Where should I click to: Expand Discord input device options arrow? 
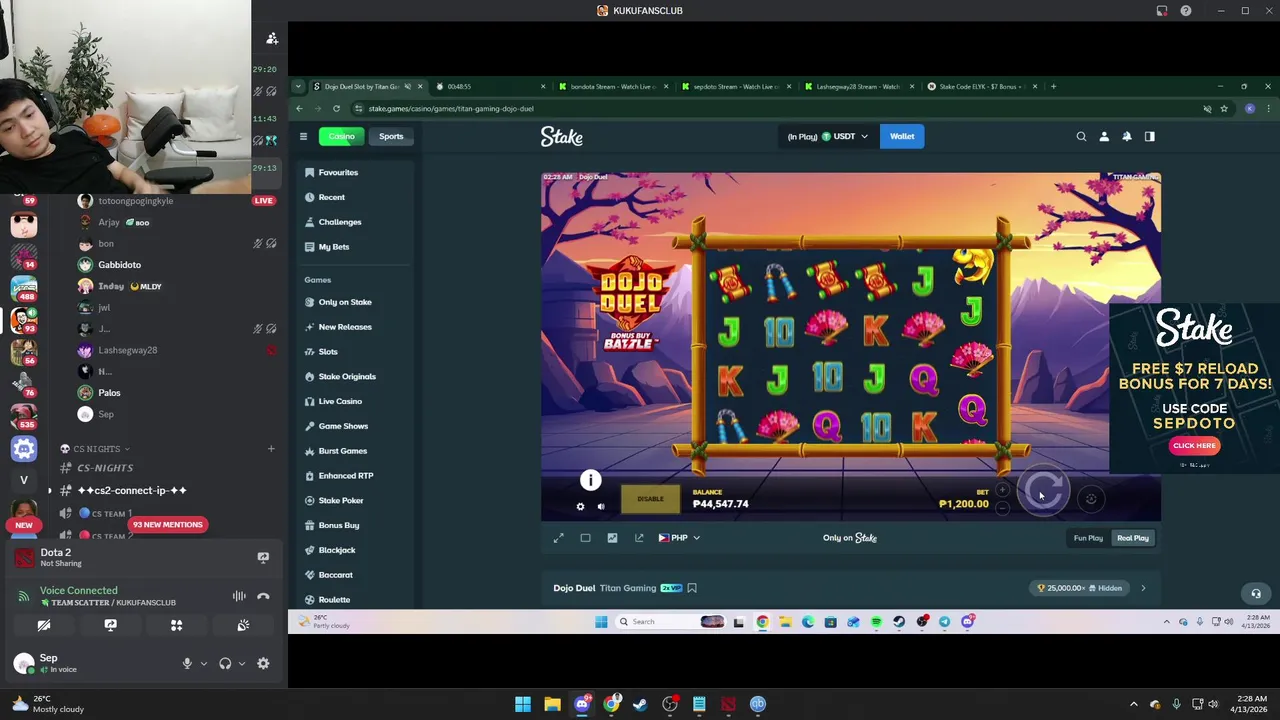[203, 663]
